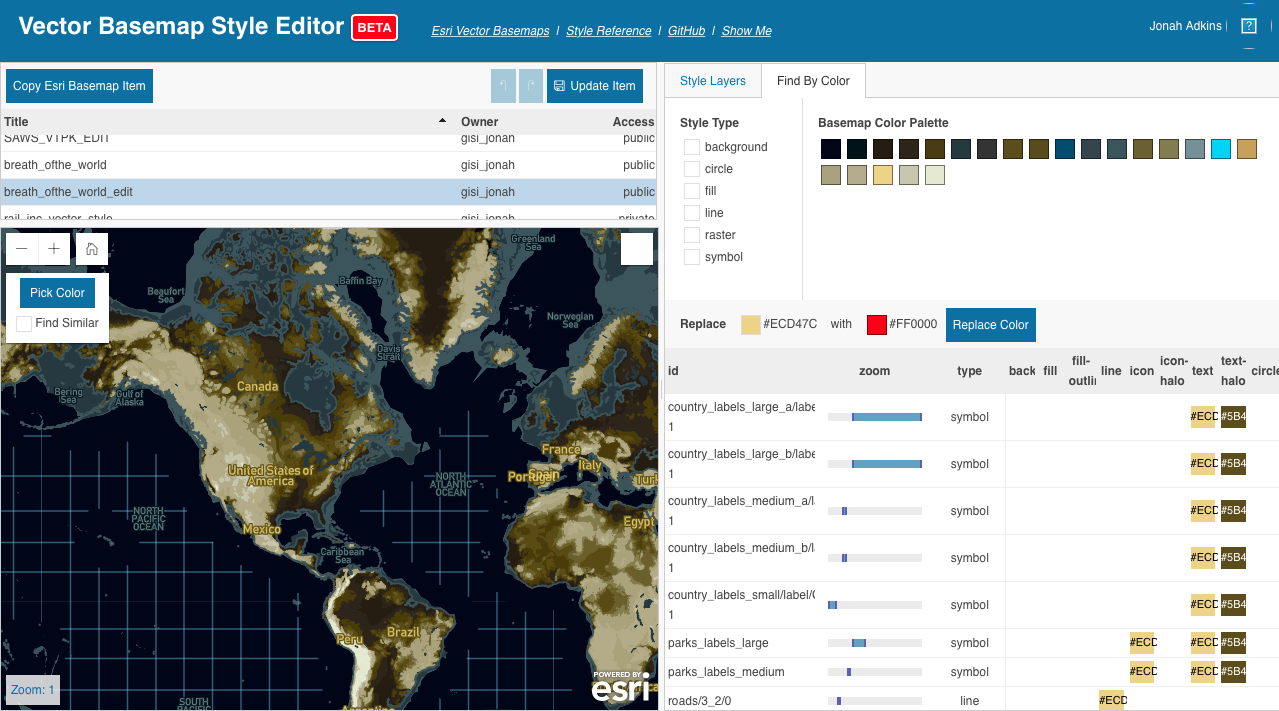Click the Jonah Adkins user name
This screenshot has width=1279, height=711.
[1186, 26]
